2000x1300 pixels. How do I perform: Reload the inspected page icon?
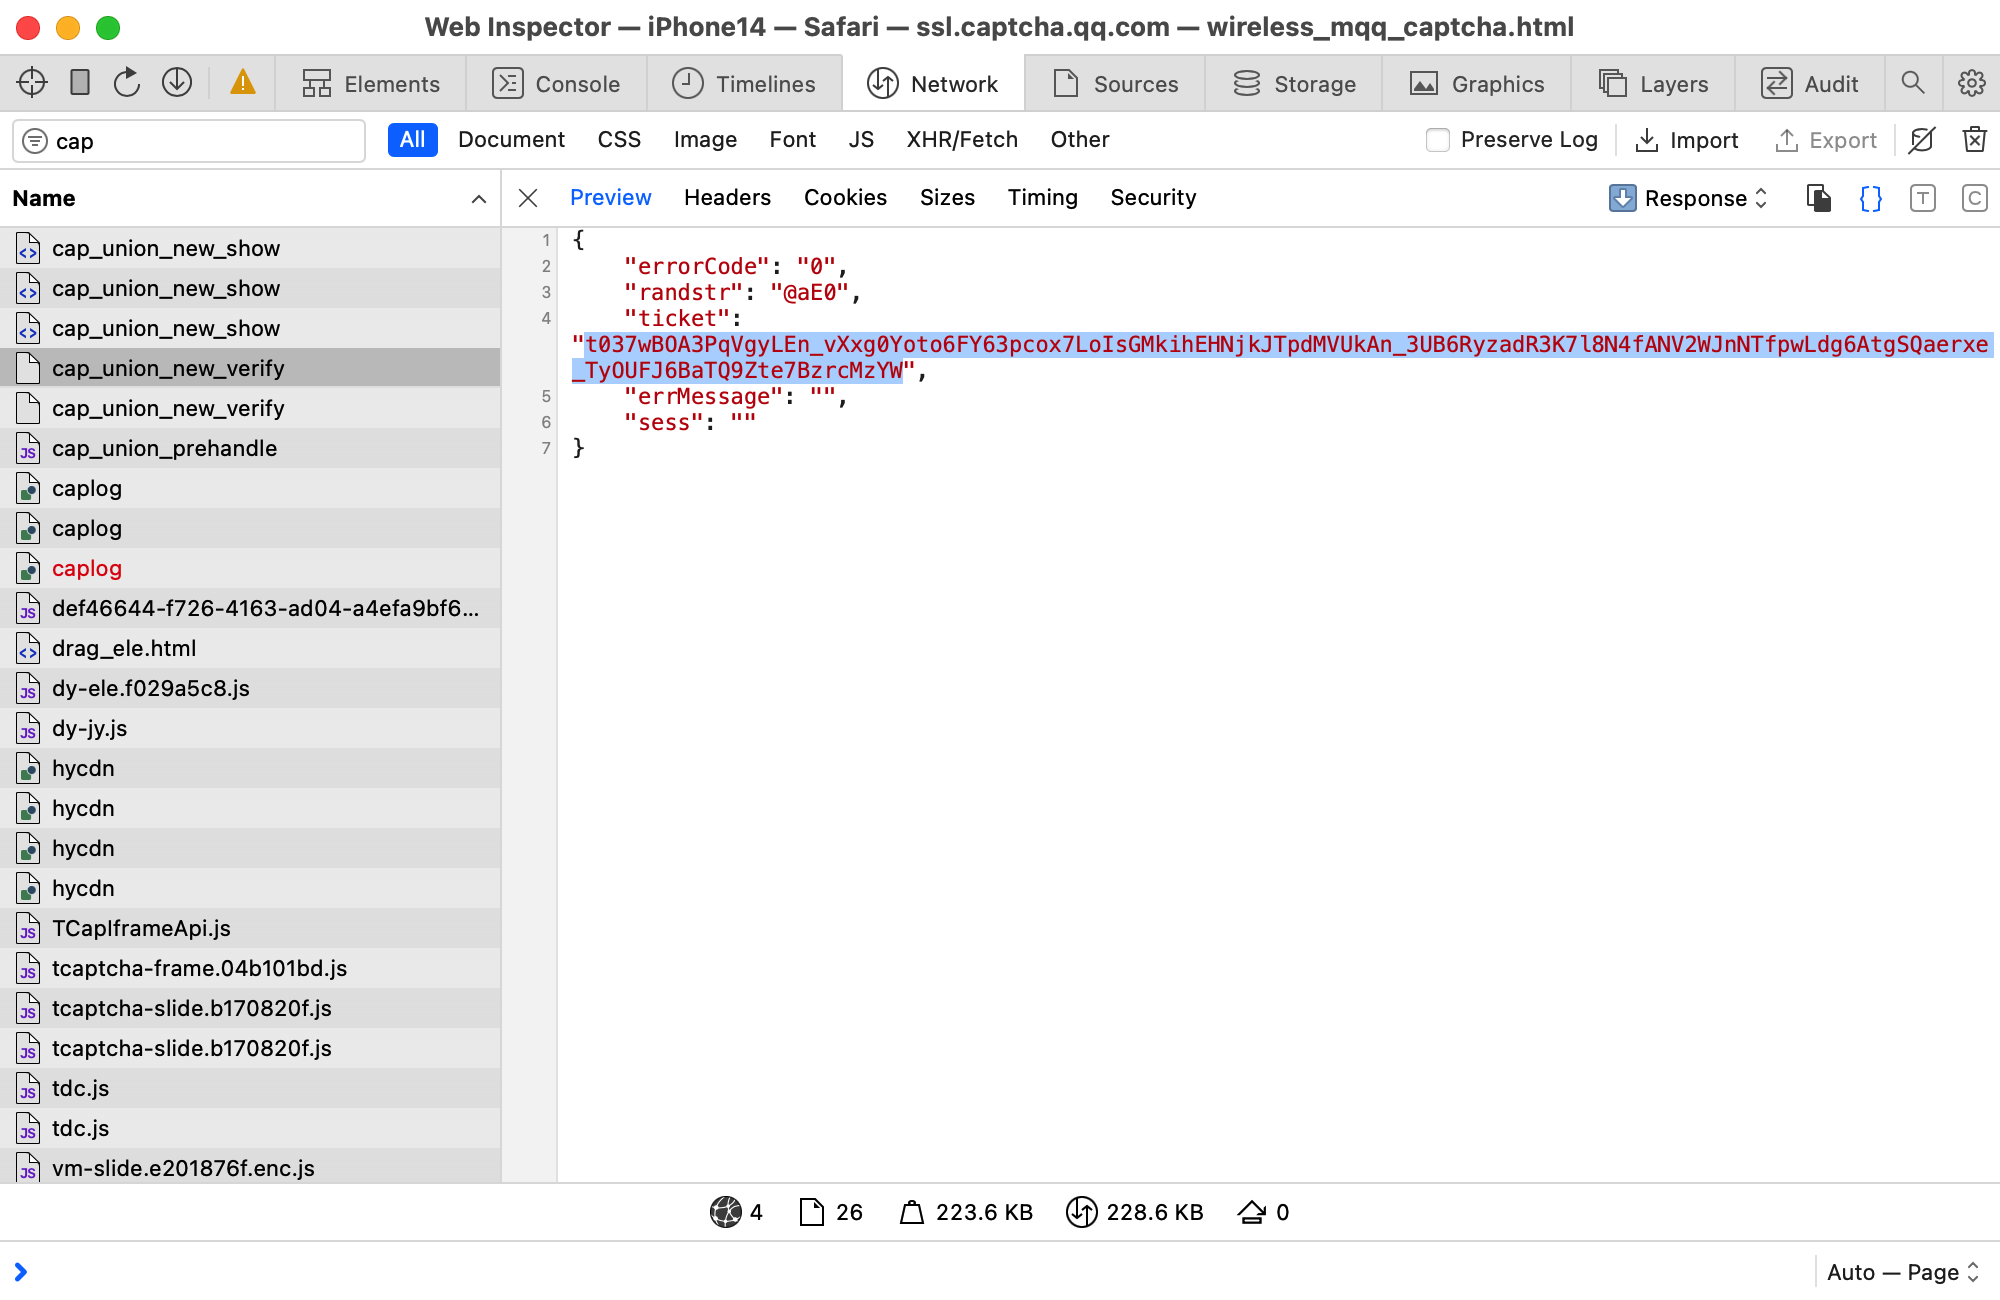(x=127, y=83)
